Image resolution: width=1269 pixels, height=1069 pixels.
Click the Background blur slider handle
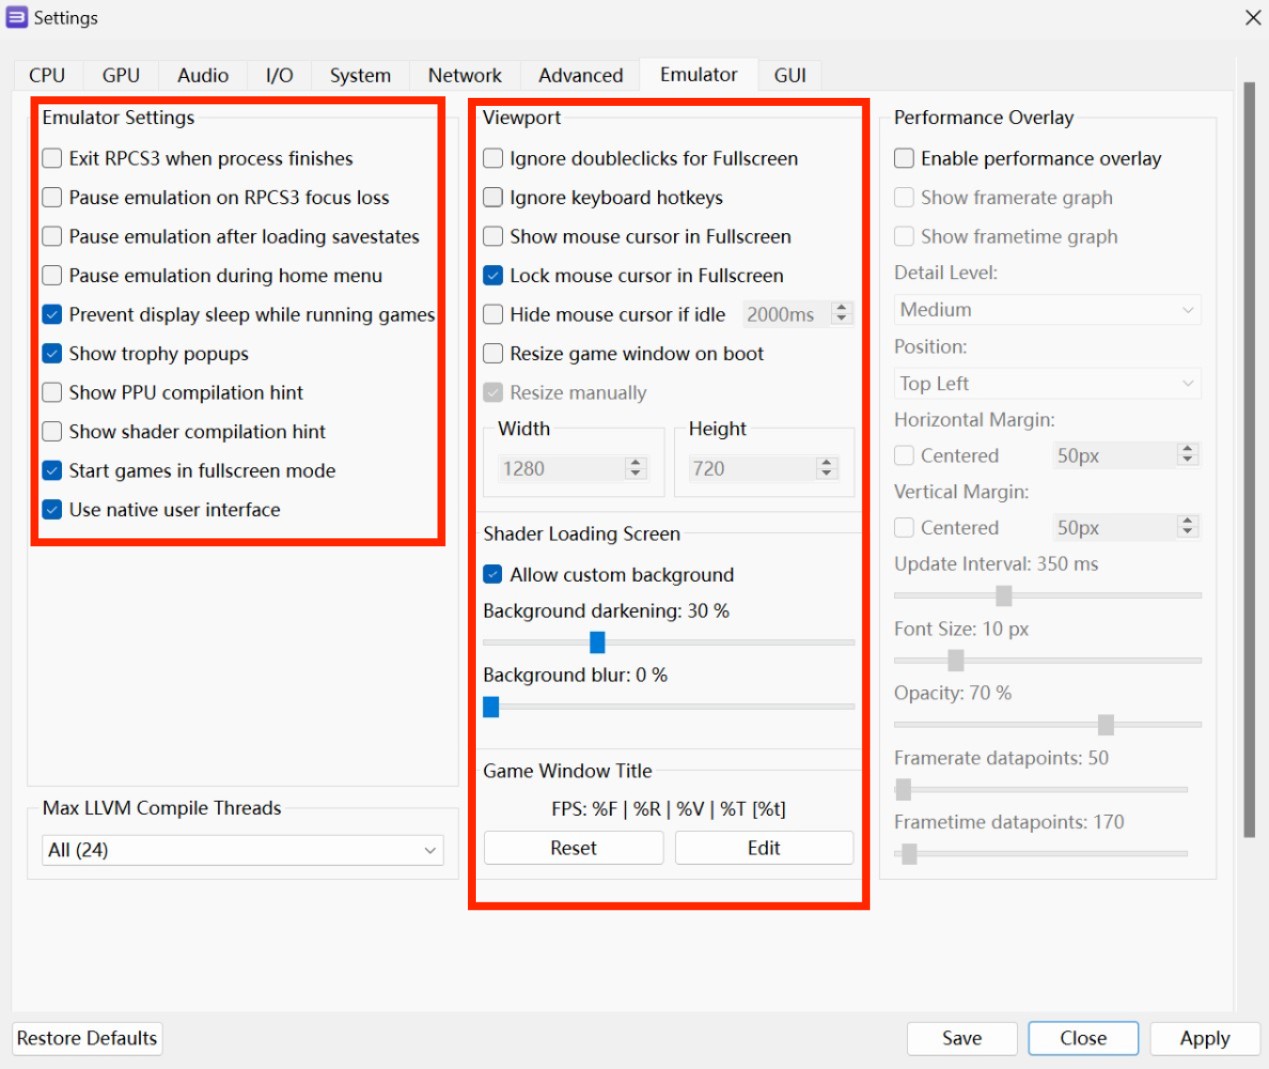491,707
